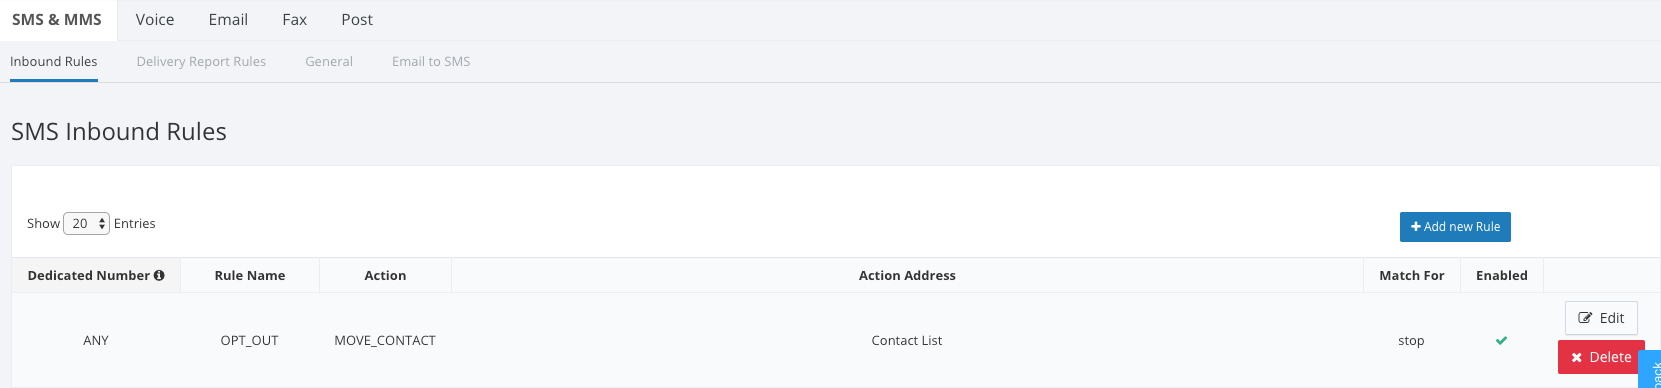Open the General sub-tab
Image resolution: width=1661 pixels, height=388 pixels.
pos(329,62)
